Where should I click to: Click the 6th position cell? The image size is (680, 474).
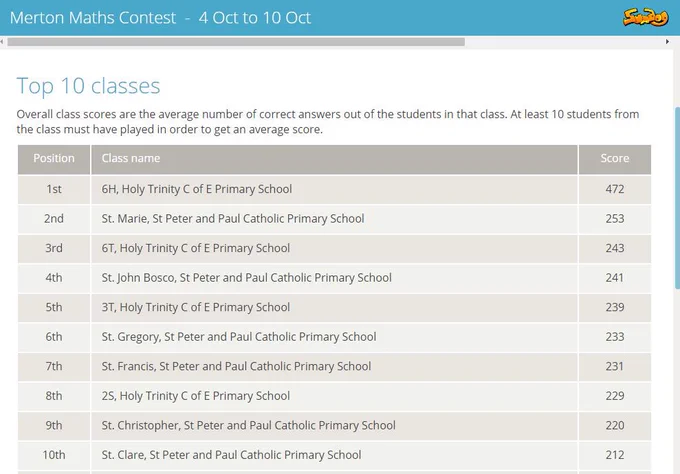pyautogui.click(x=54, y=337)
